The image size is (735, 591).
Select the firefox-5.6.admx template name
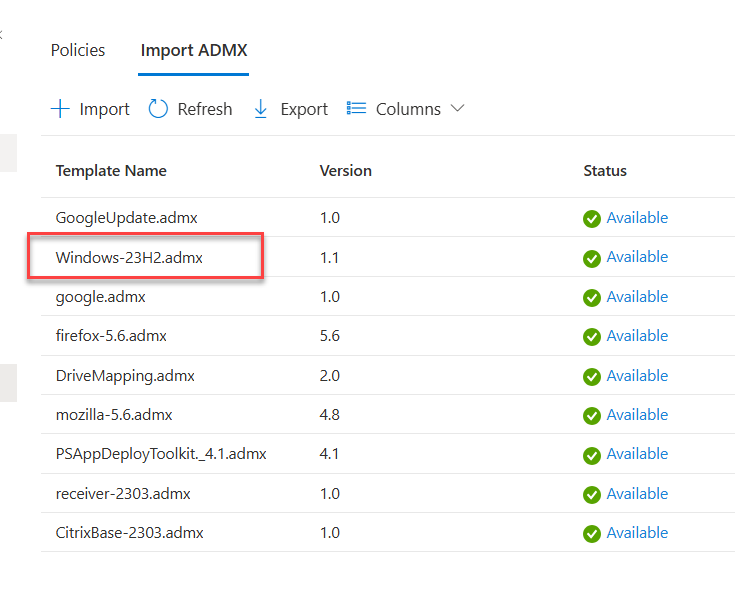click(x=111, y=336)
